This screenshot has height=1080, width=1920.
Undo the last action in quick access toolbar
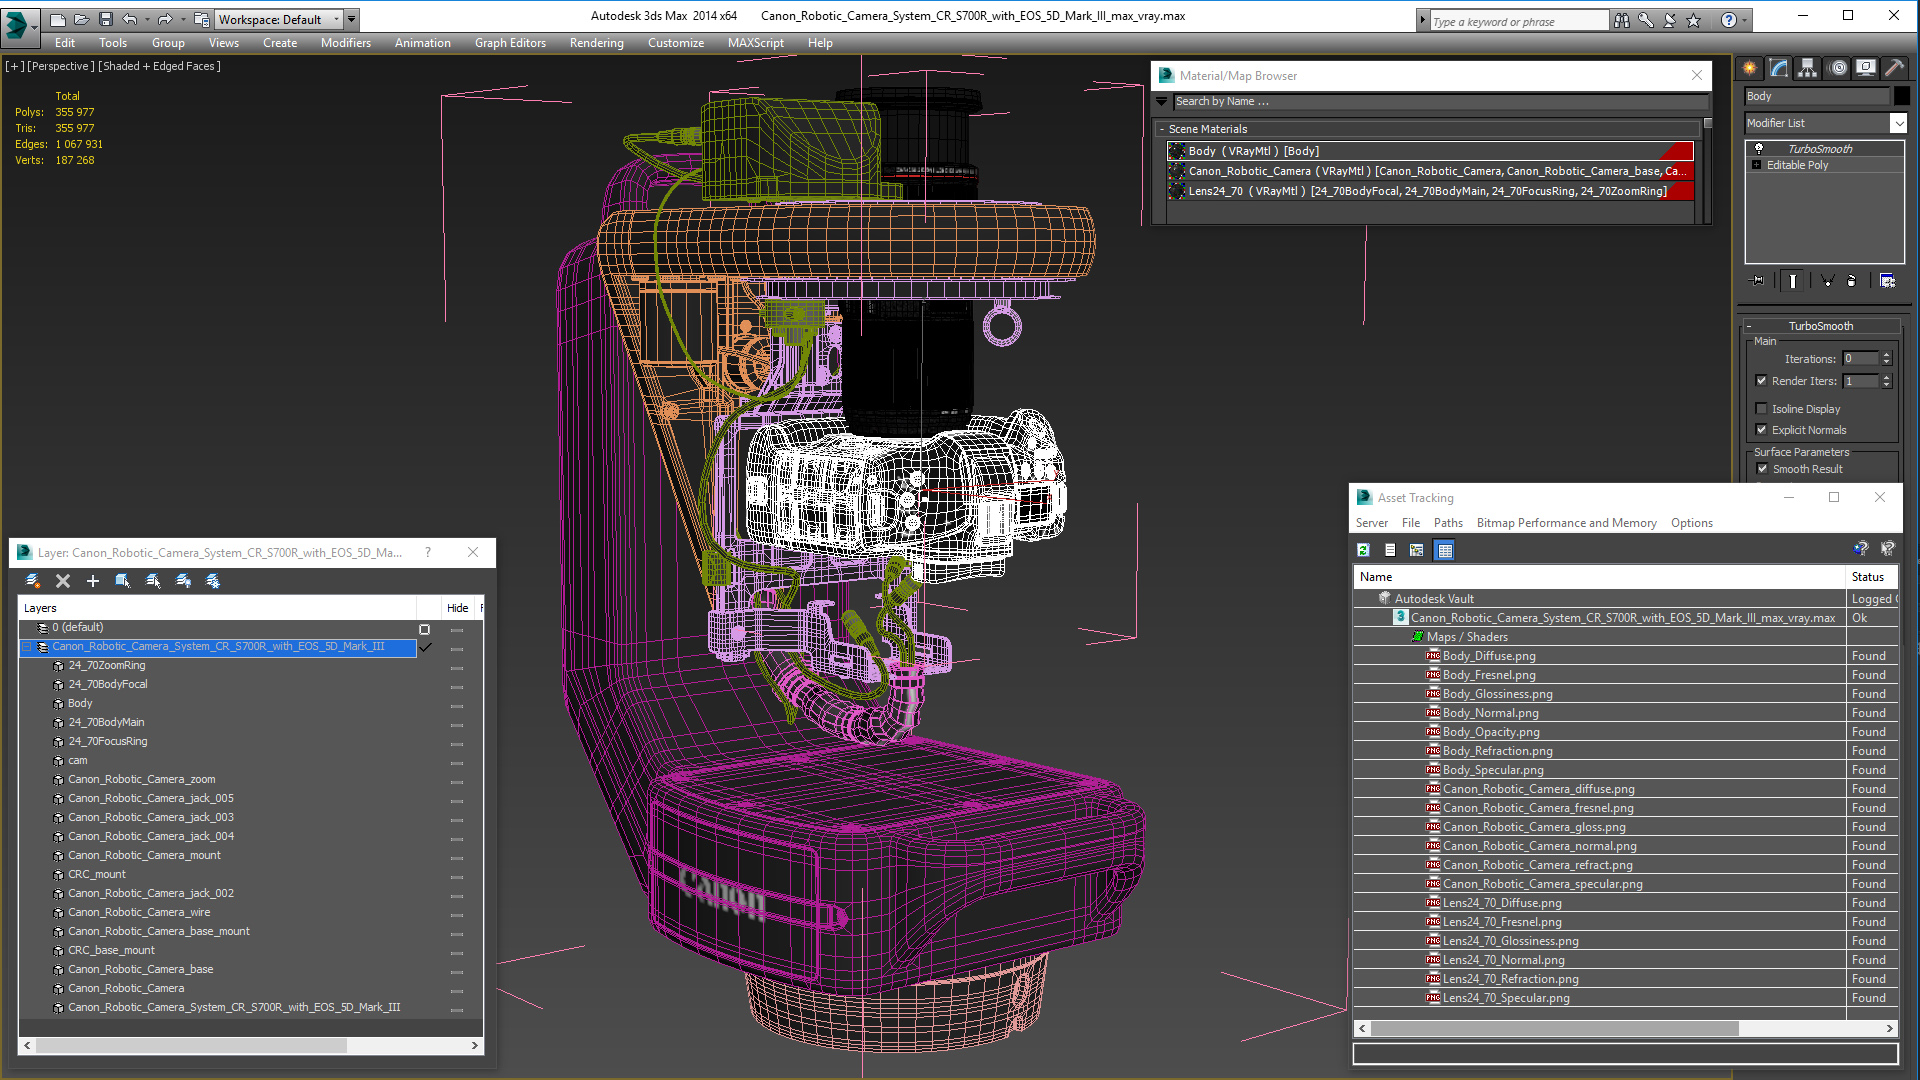click(129, 19)
